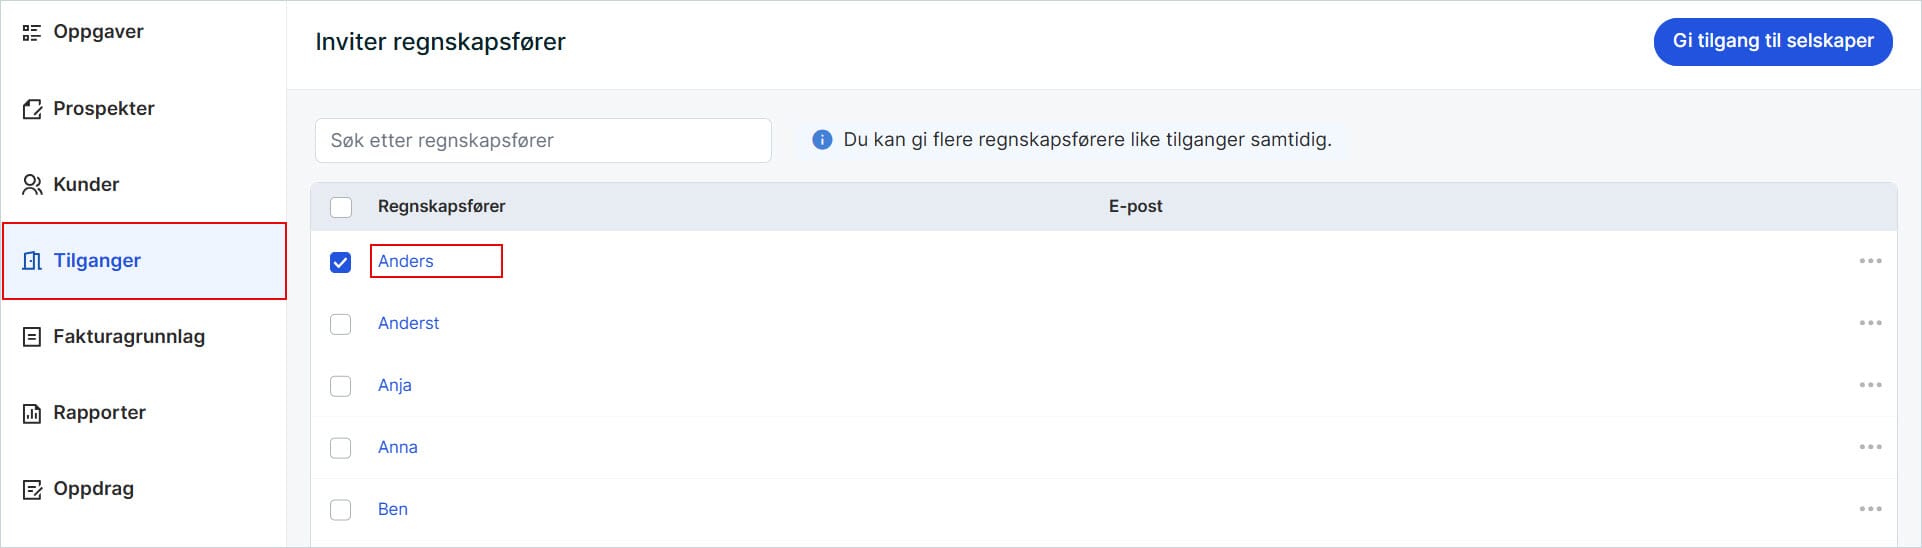
Task: Open the three-dot menu for Anna row
Action: 1870,447
